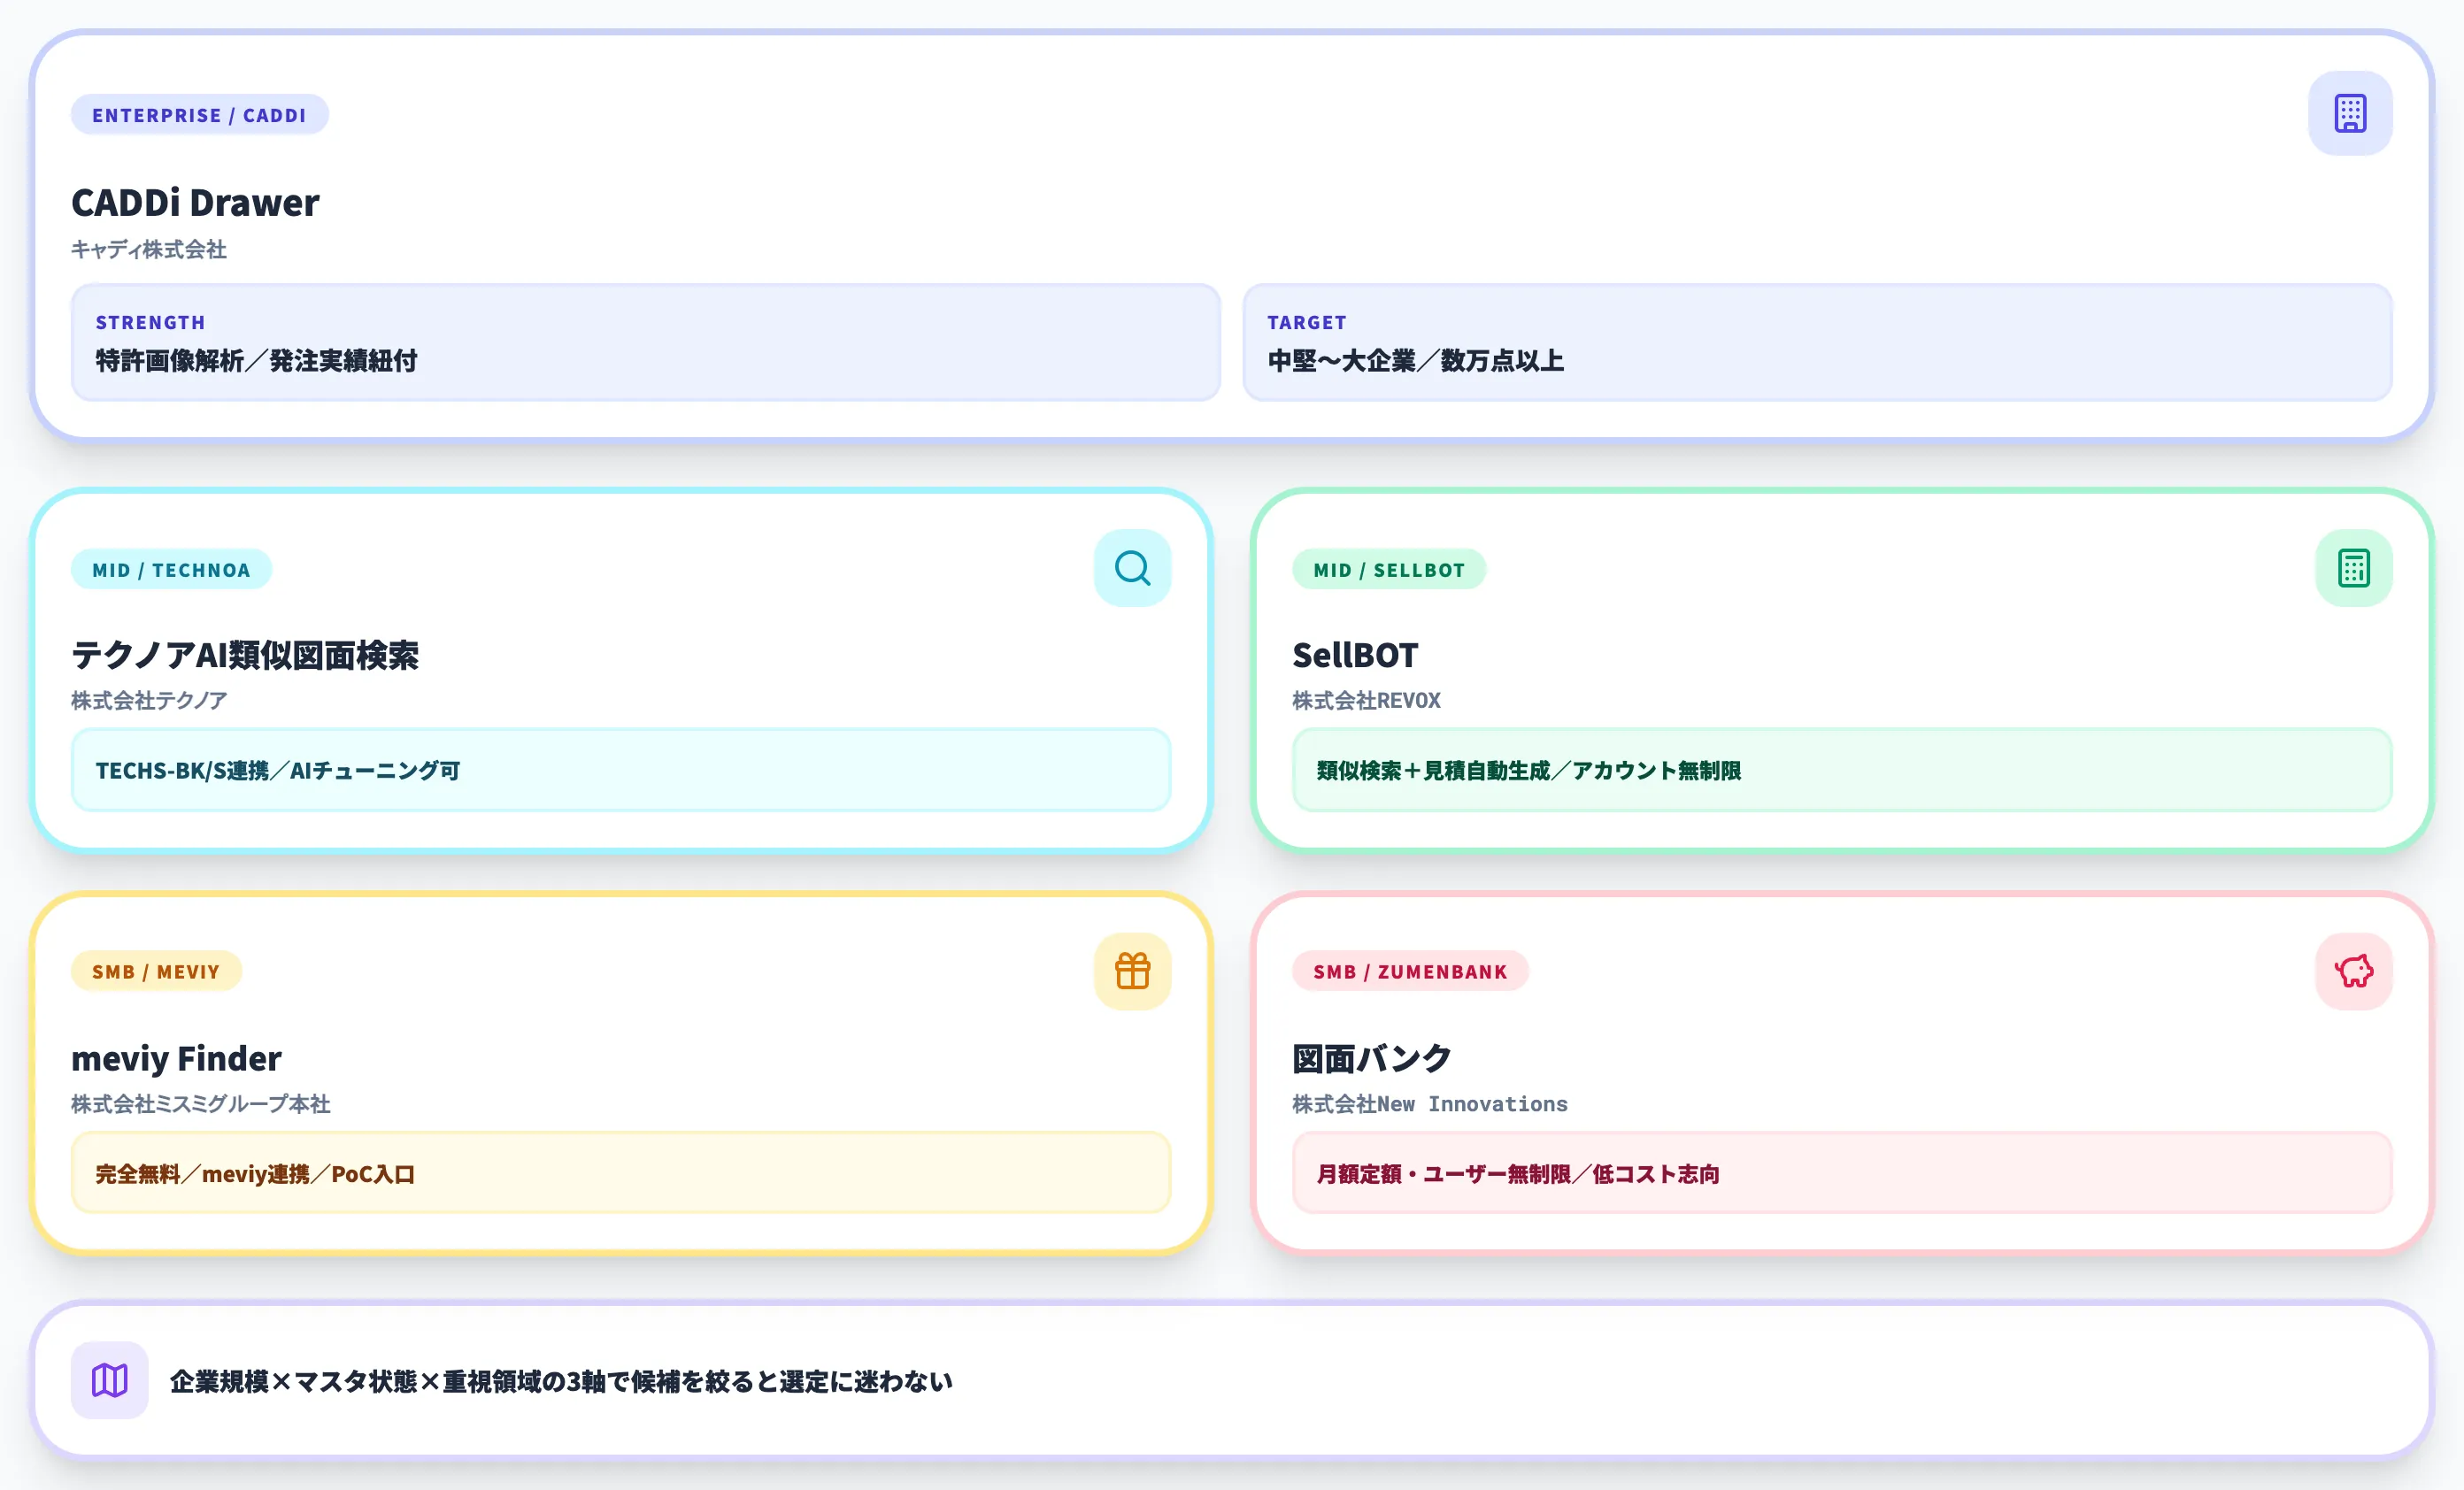Click the 完全無料／meviy連携 feature box

tap(620, 1173)
